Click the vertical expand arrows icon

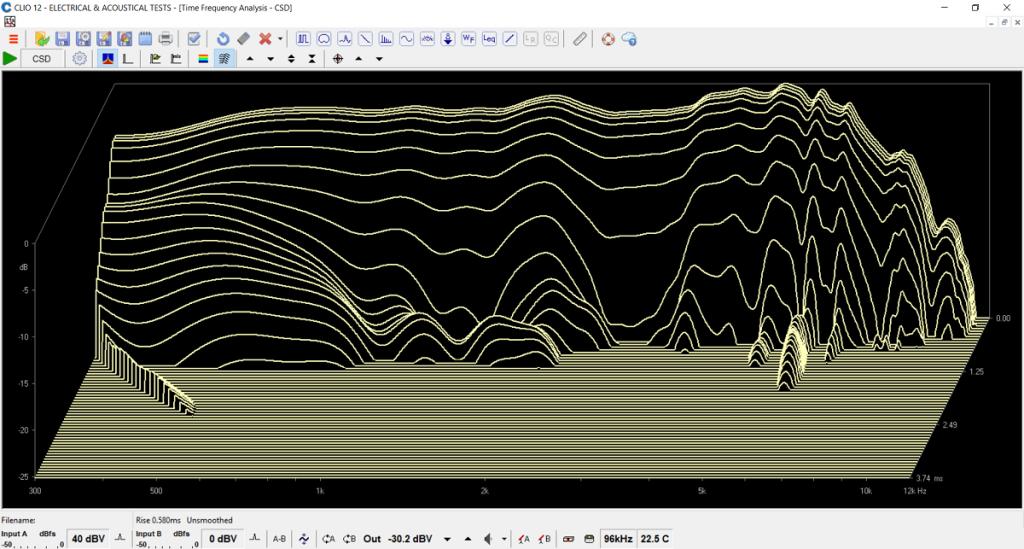coord(291,59)
